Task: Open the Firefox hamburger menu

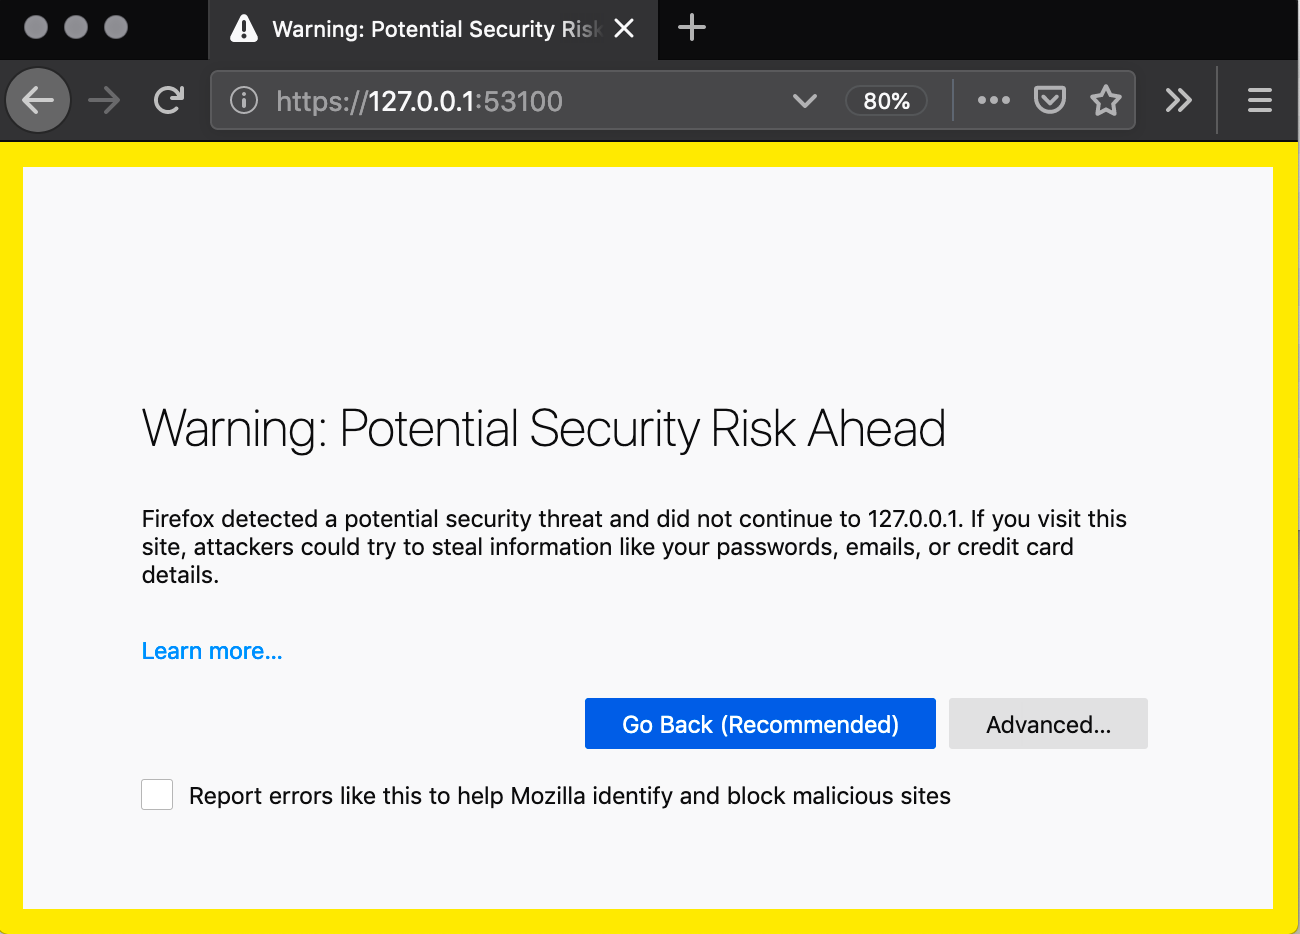Action: tap(1259, 100)
